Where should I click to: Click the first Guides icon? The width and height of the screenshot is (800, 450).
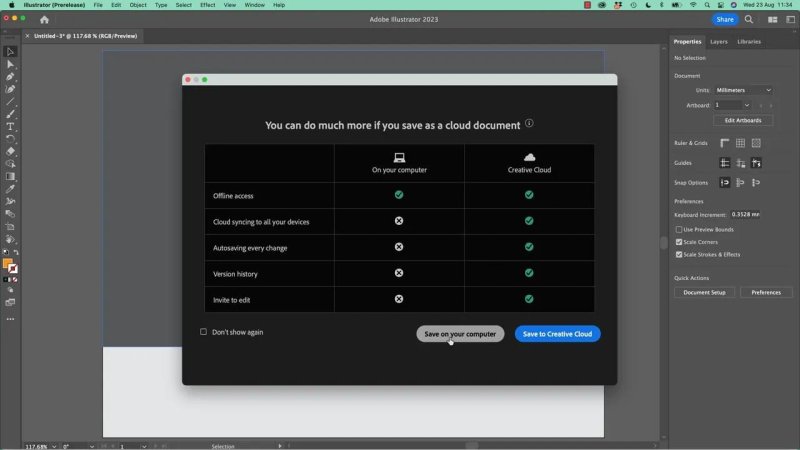pos(724,163)
